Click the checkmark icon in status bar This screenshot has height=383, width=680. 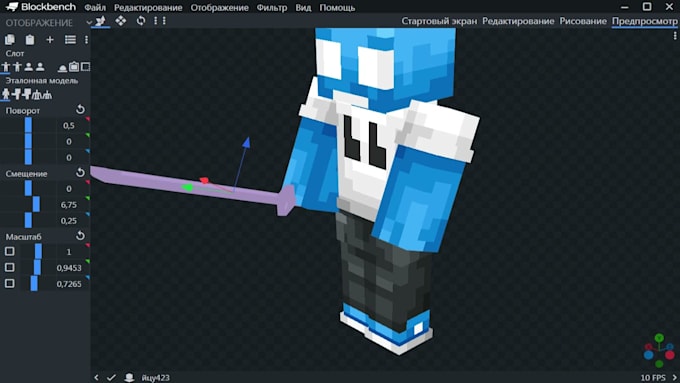coord(111,377)
